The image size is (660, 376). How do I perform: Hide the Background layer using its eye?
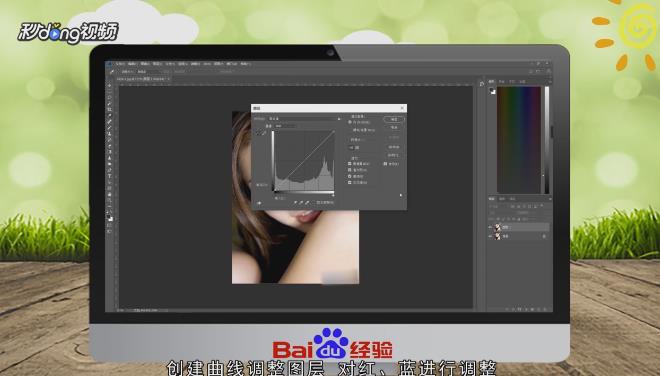[x=490, y=236]
